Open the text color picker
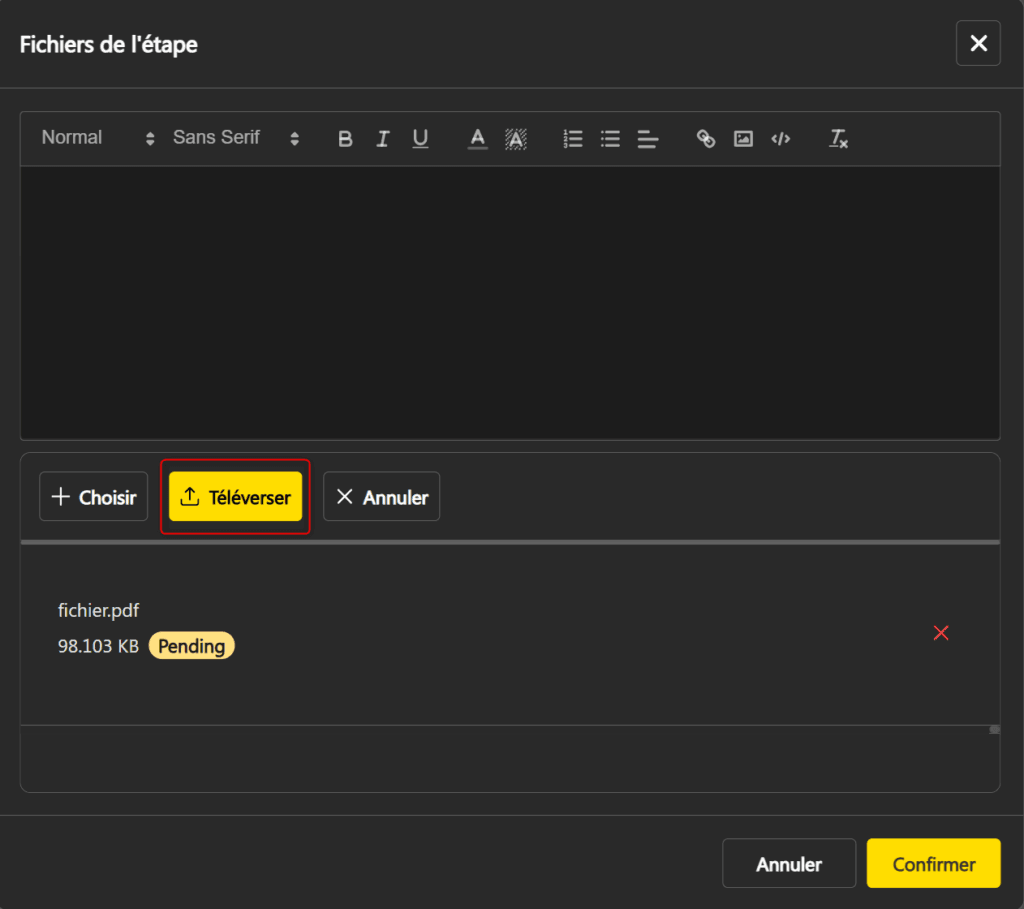This screenshot has height=909, width=1024. [x=478, y=139]
